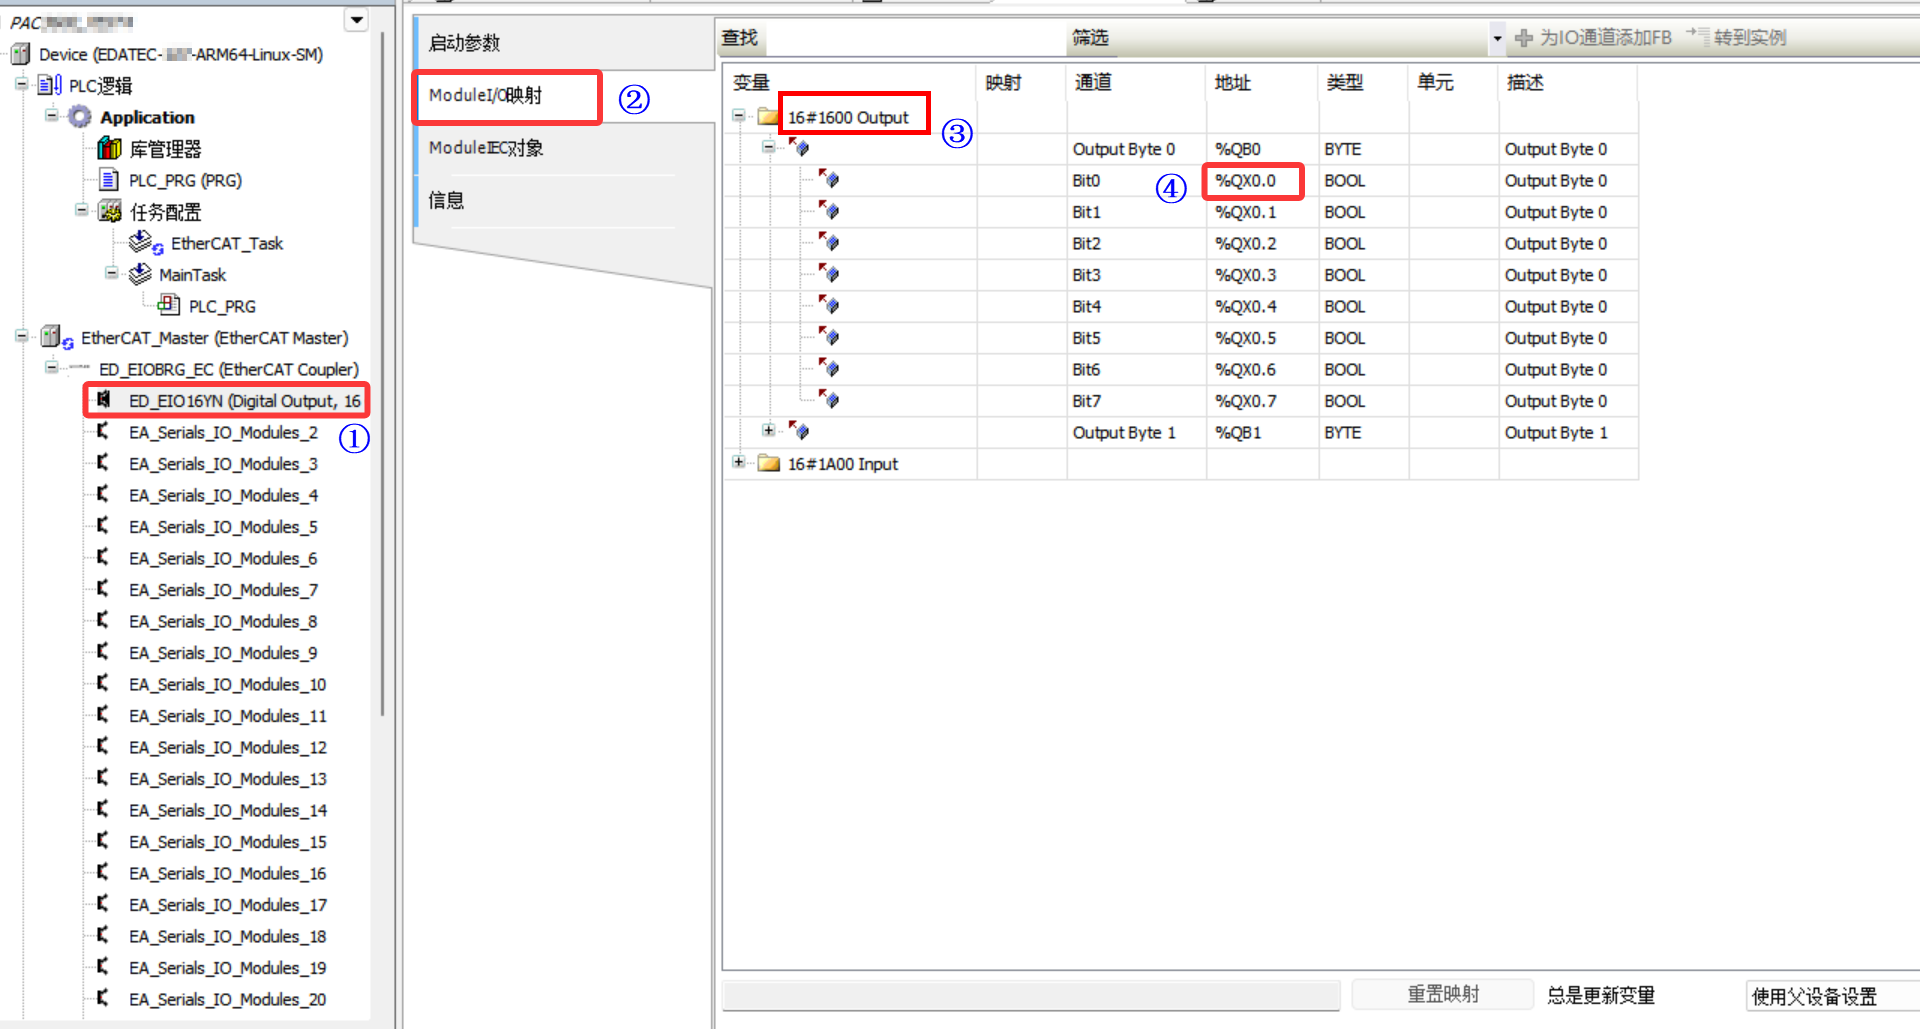Click the 16#1600 Output folder icon
Viewport: 1920px width, 1029px height.
pyautogui.click(x=768, y=117)
